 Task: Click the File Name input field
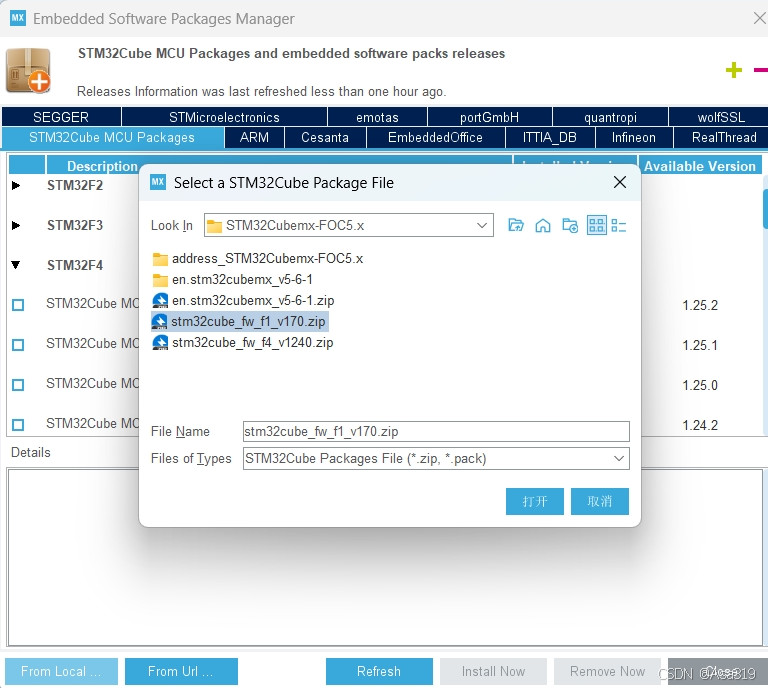[436, 431]
